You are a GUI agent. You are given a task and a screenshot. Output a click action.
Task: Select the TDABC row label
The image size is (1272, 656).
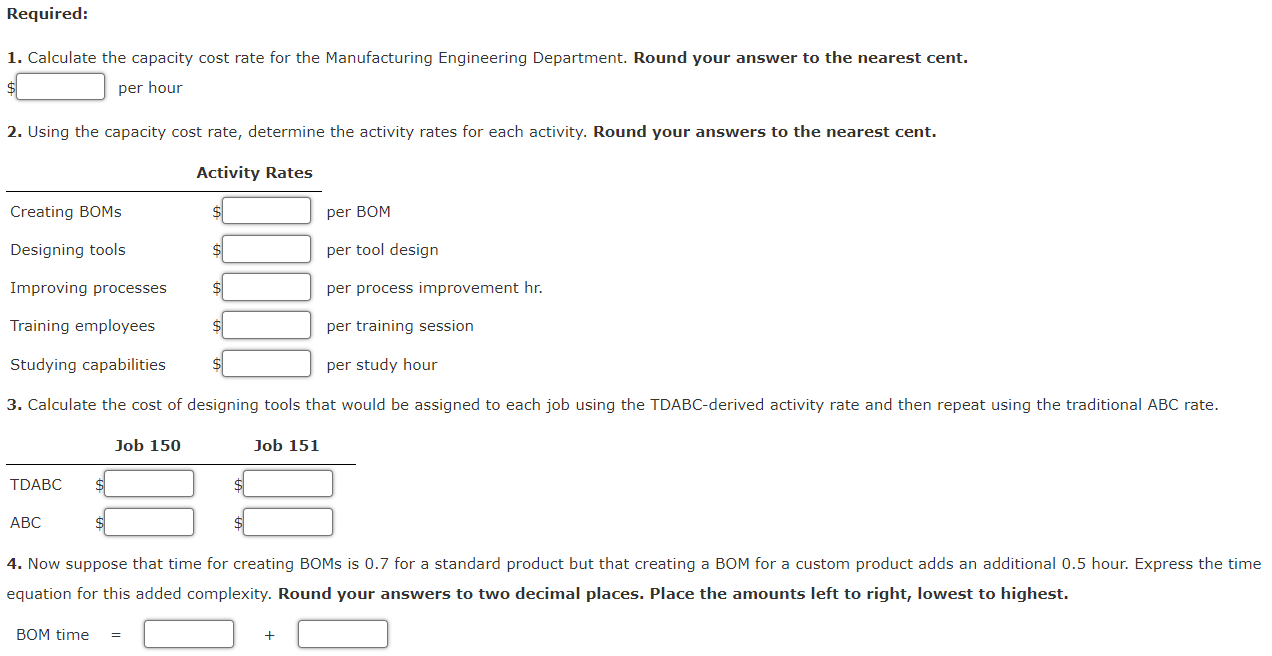pyautogui.click(x=37, y=484)
